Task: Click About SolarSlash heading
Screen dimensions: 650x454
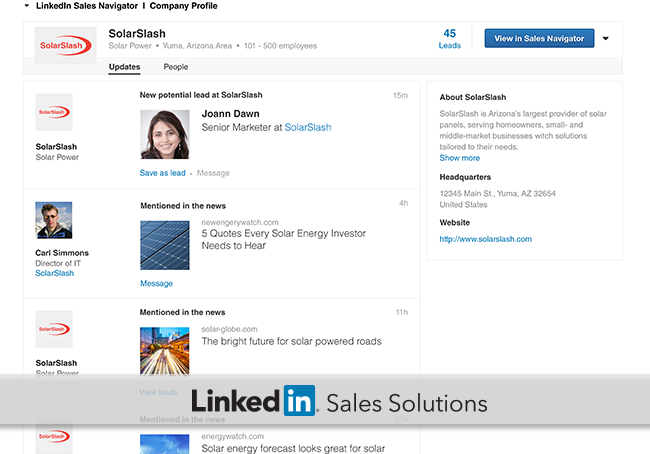Action: click(473, 97)
